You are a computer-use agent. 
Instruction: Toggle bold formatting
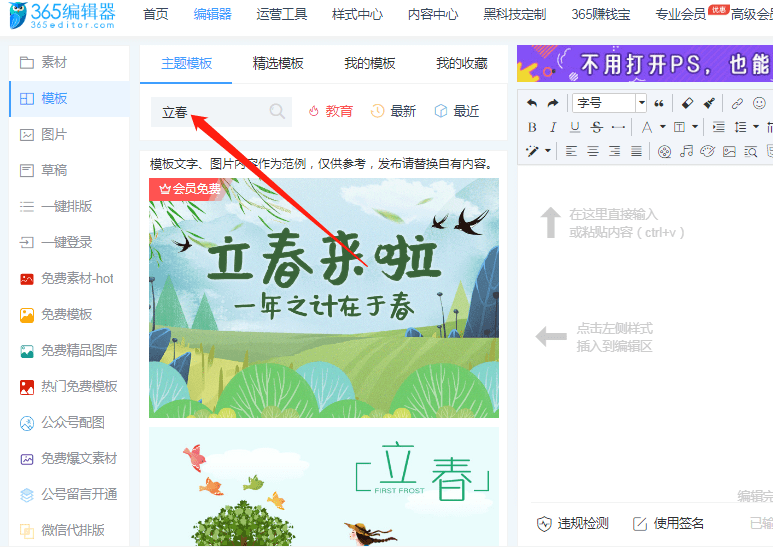click(x=532, y=127)
